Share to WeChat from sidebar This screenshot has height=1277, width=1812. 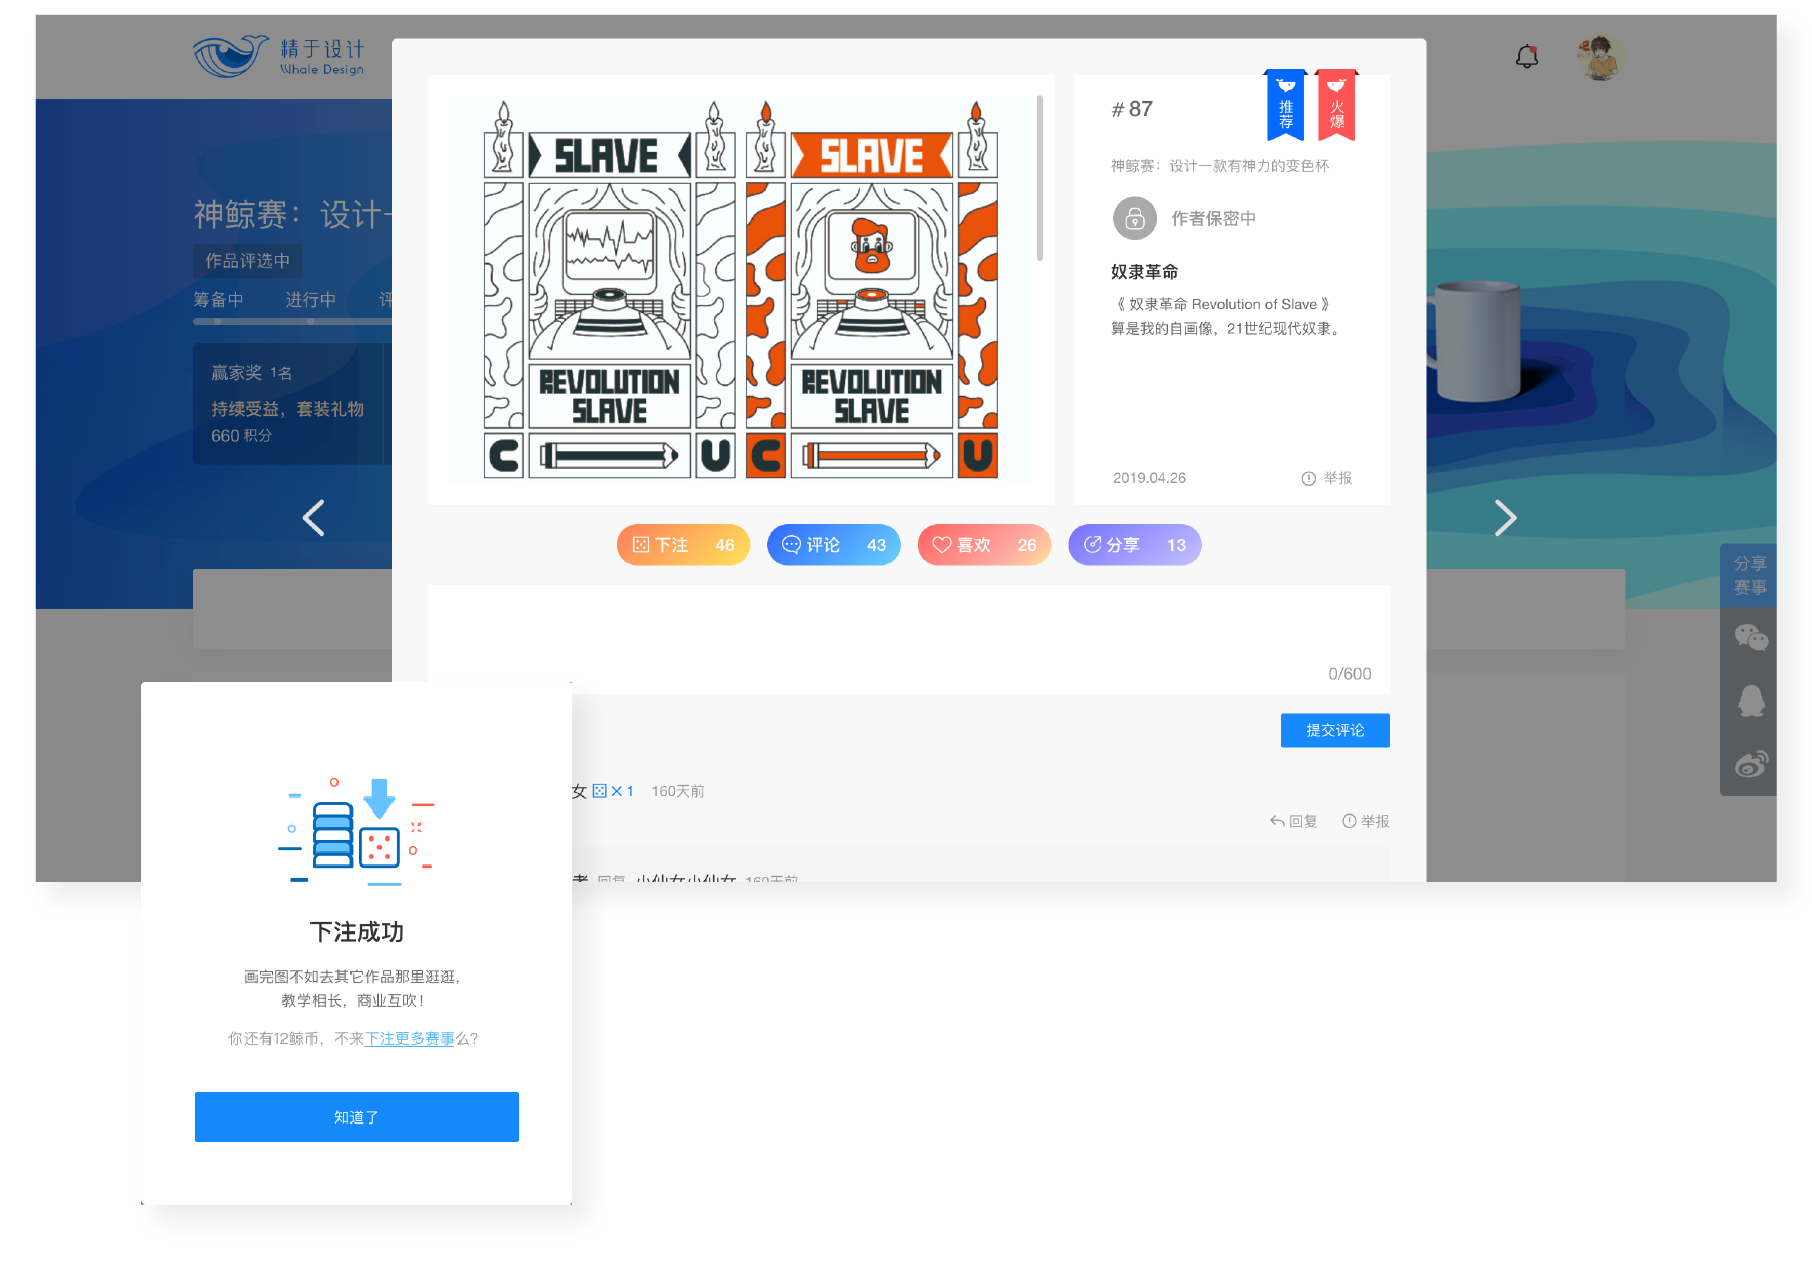point(1750,637)
